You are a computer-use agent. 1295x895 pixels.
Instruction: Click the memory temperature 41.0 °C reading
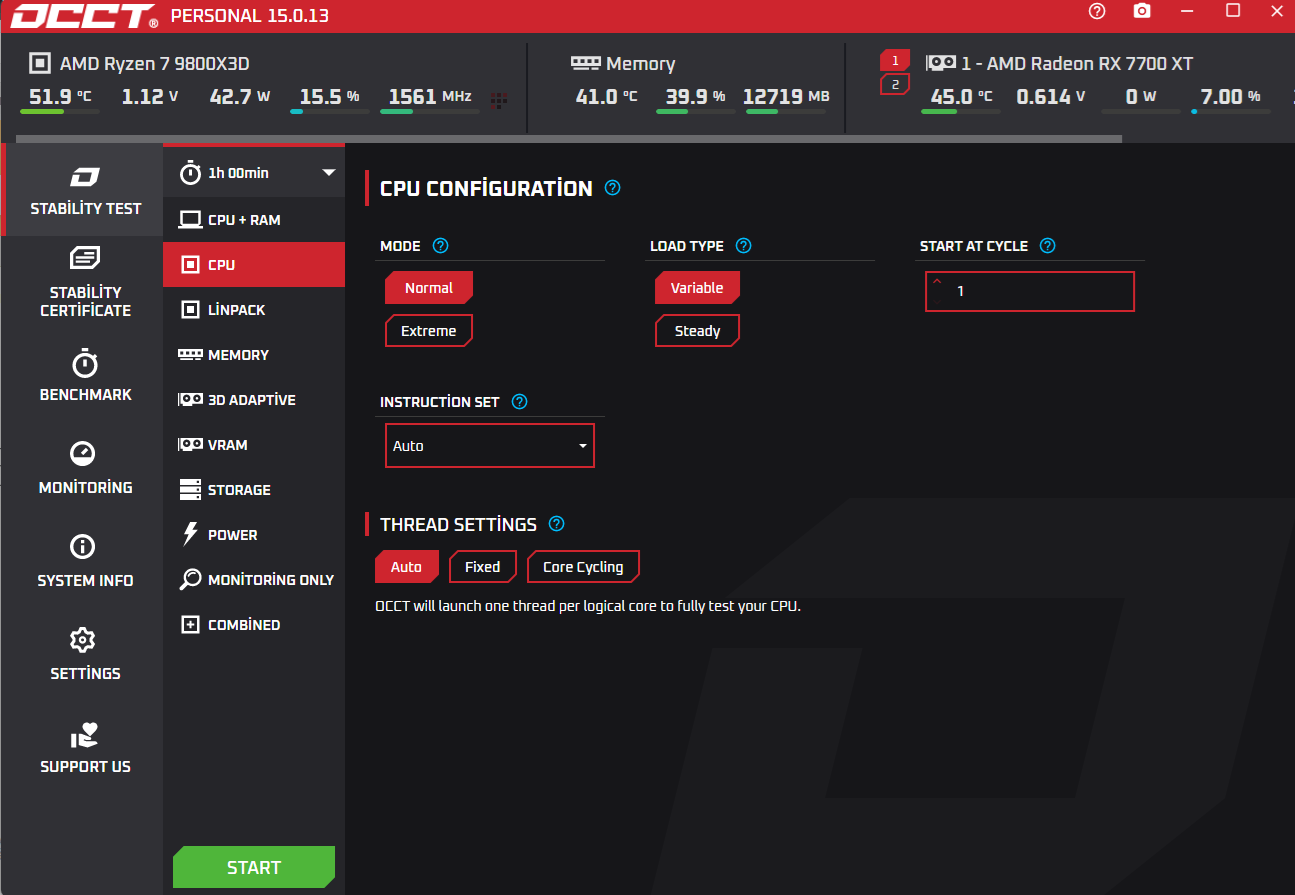[606, 97]
